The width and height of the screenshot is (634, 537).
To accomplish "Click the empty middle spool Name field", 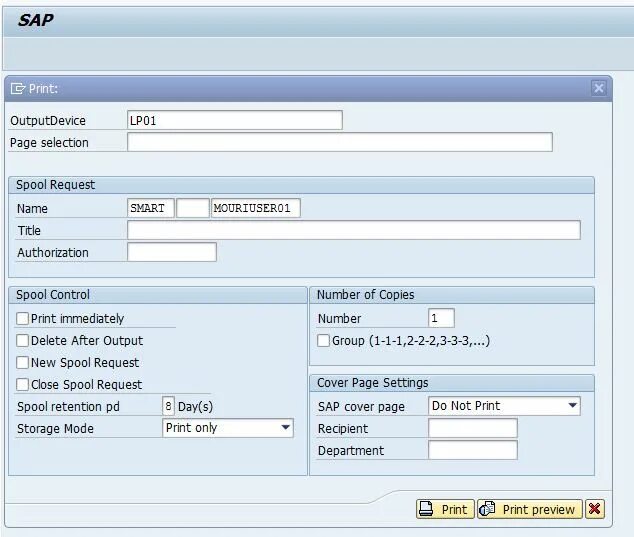I will tap(193, 208).
